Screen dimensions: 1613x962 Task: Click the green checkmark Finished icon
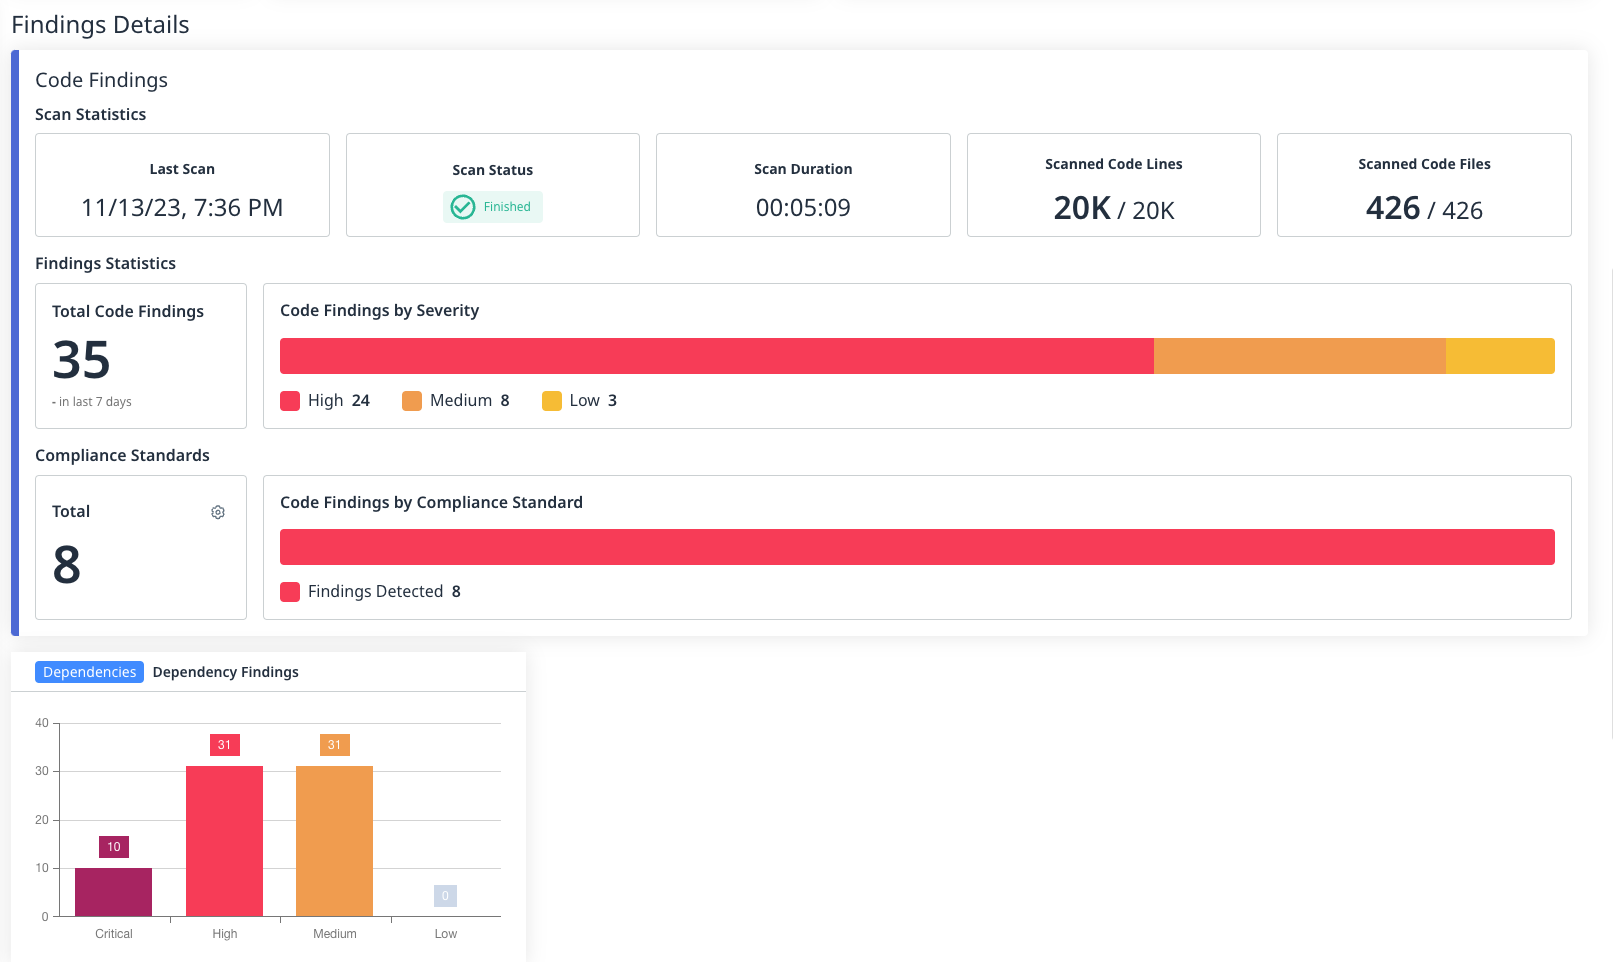(462, 207)
